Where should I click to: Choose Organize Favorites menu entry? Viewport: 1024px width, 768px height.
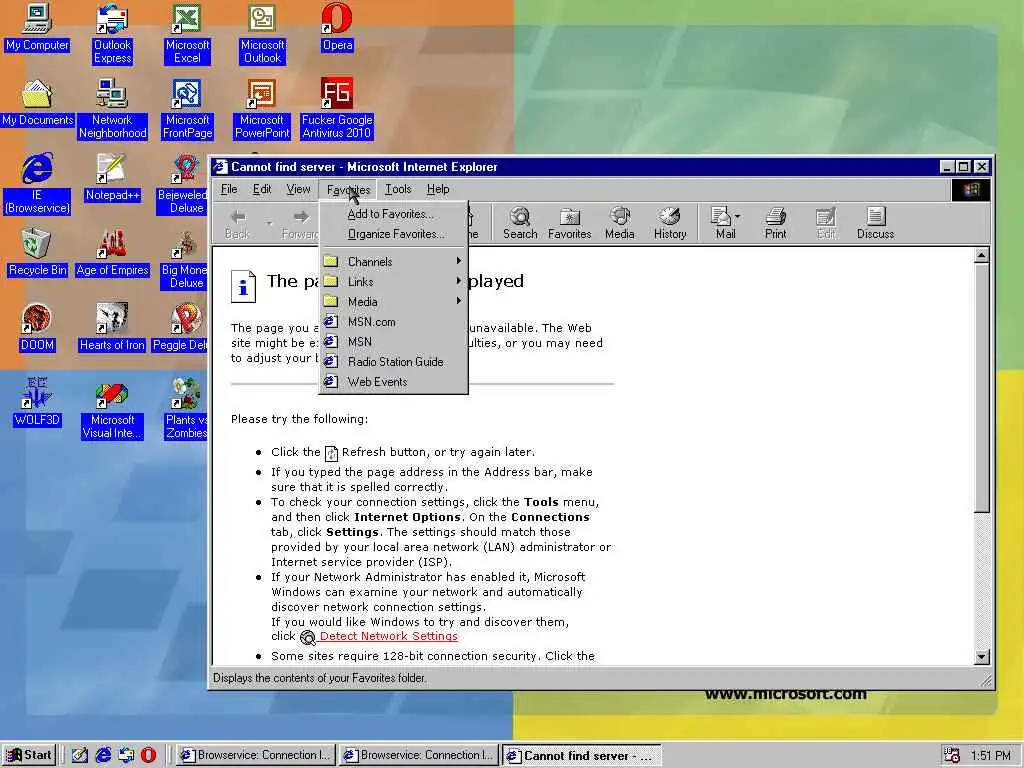click(x=394, y=234)
